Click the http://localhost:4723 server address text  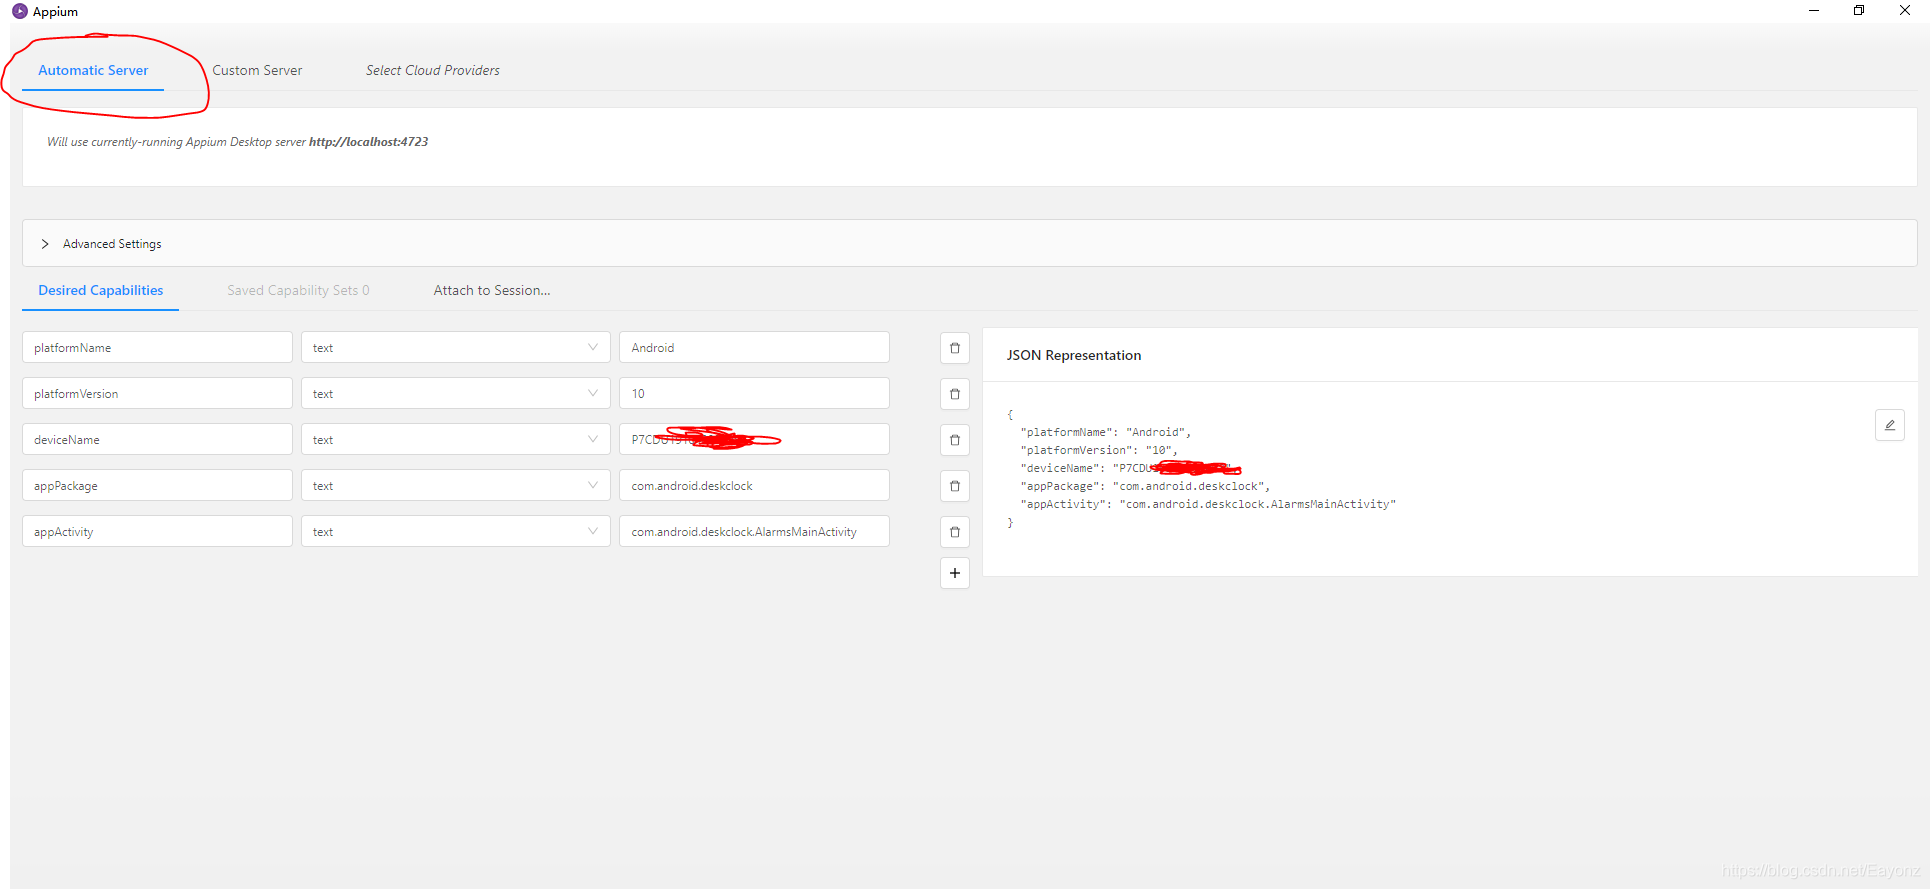coord(368,142)
